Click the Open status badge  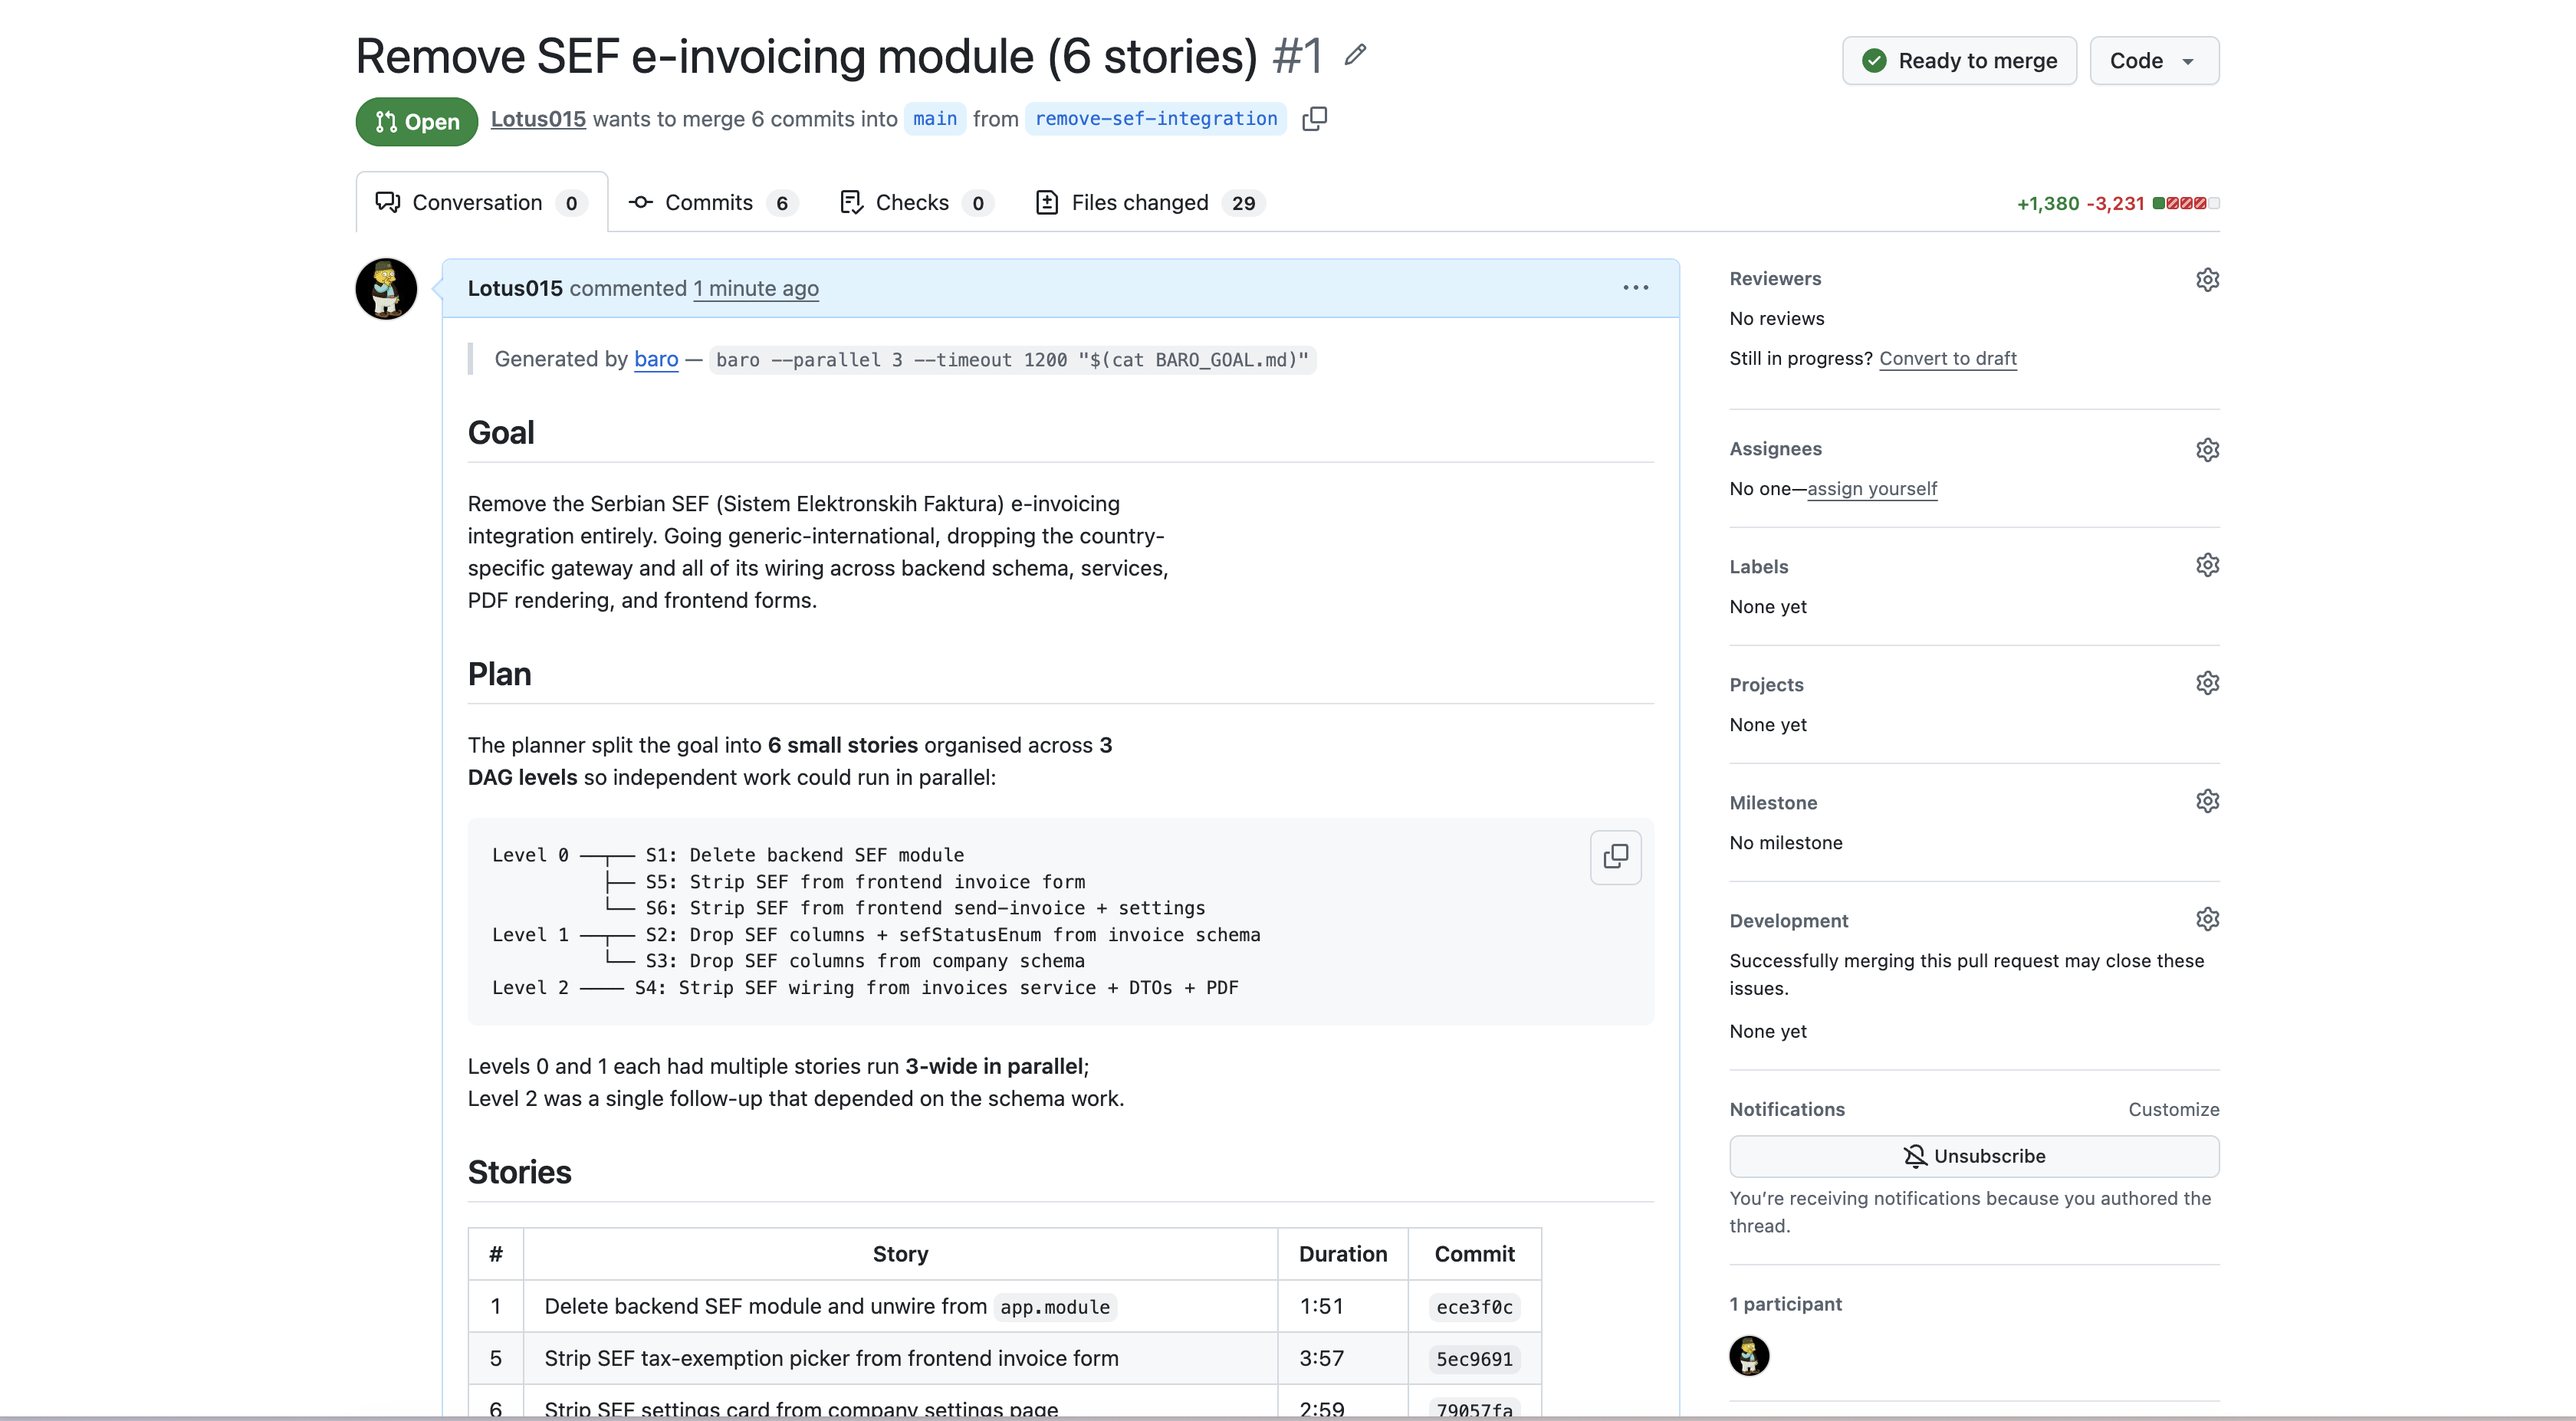pyautogui.click(x=416, y=122)
